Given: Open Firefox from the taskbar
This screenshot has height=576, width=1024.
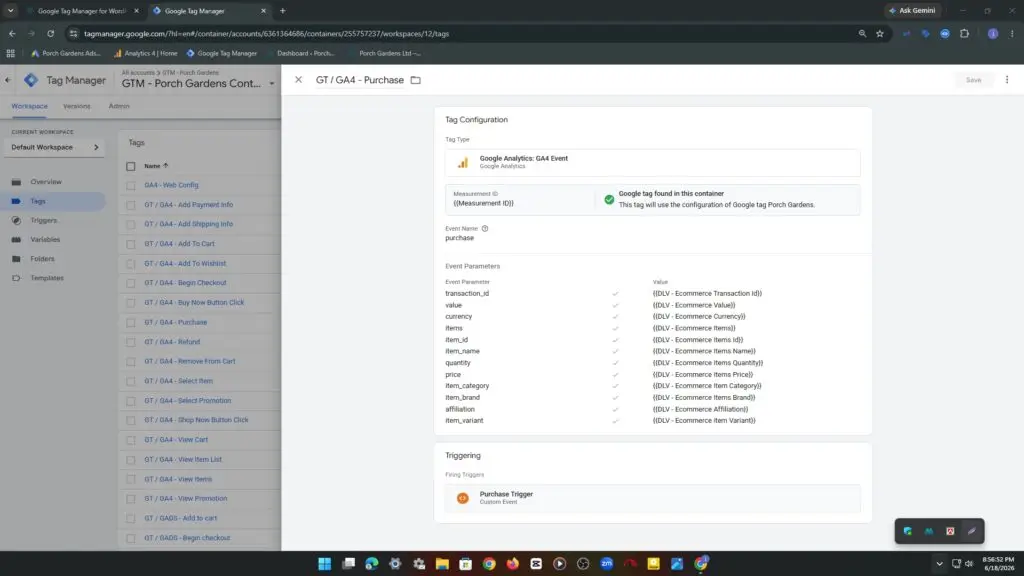Looking at the screenshot, I should 513,564.
